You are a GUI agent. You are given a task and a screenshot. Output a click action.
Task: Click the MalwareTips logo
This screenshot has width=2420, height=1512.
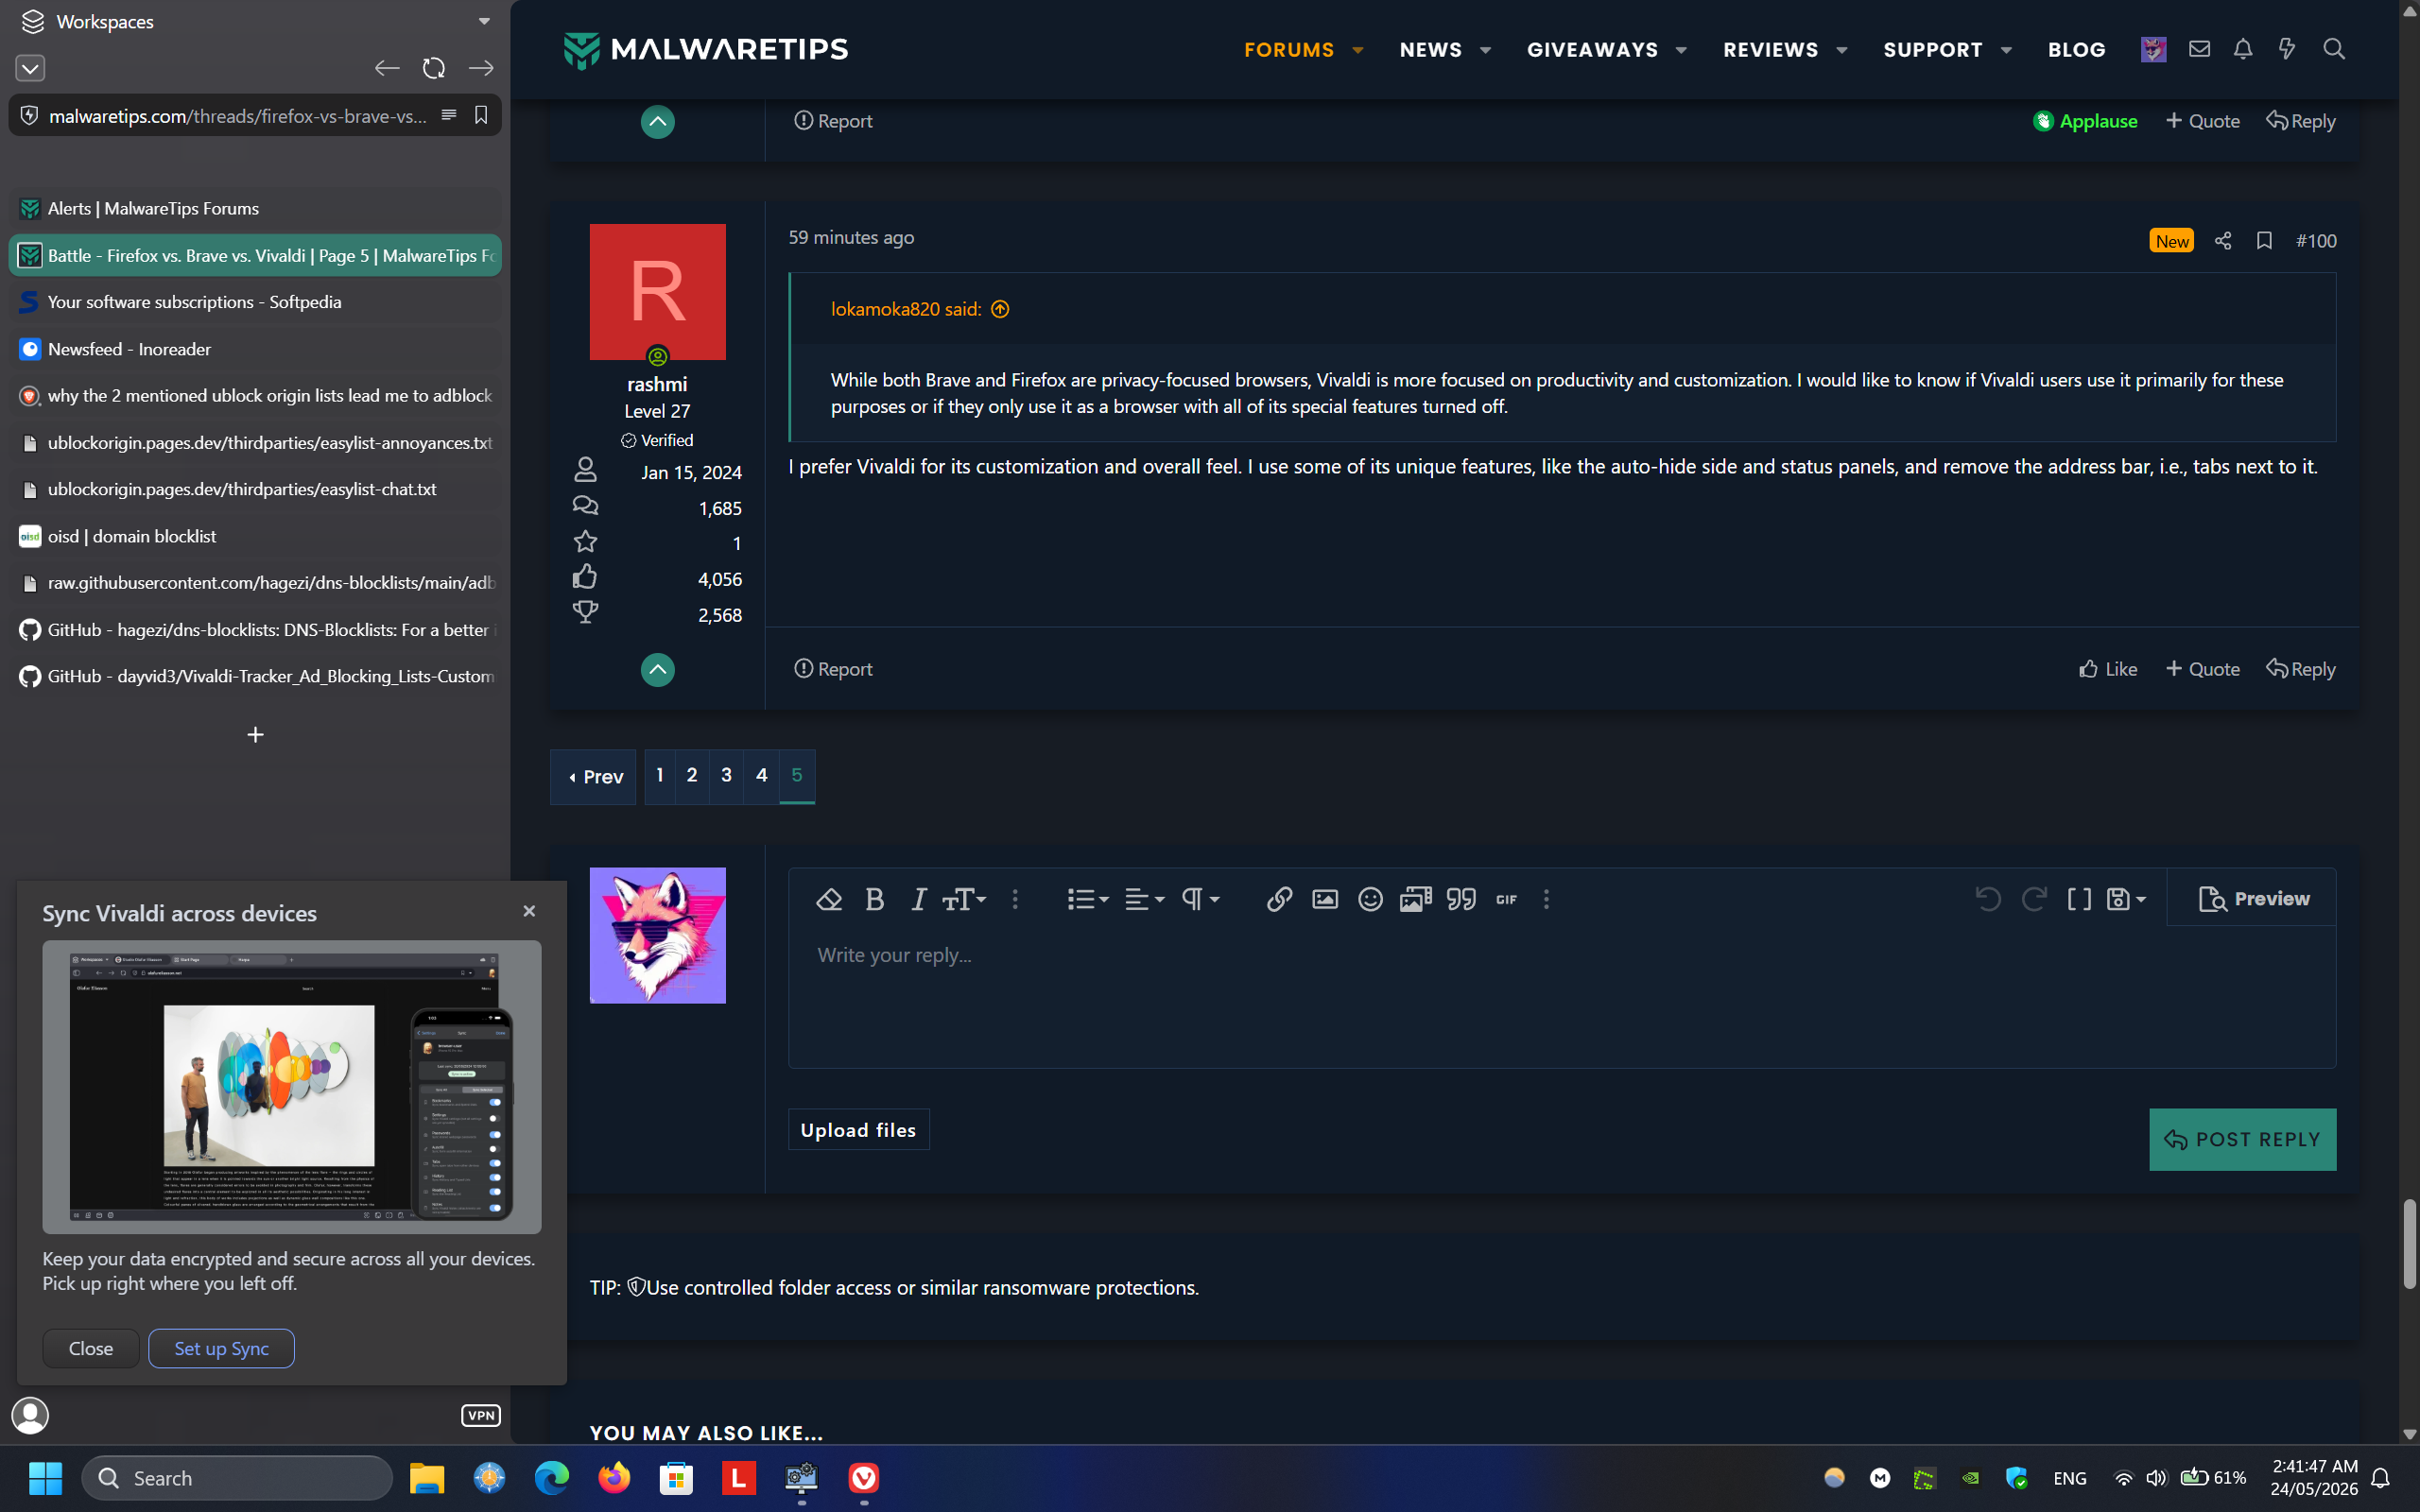(x=705, y=49)
